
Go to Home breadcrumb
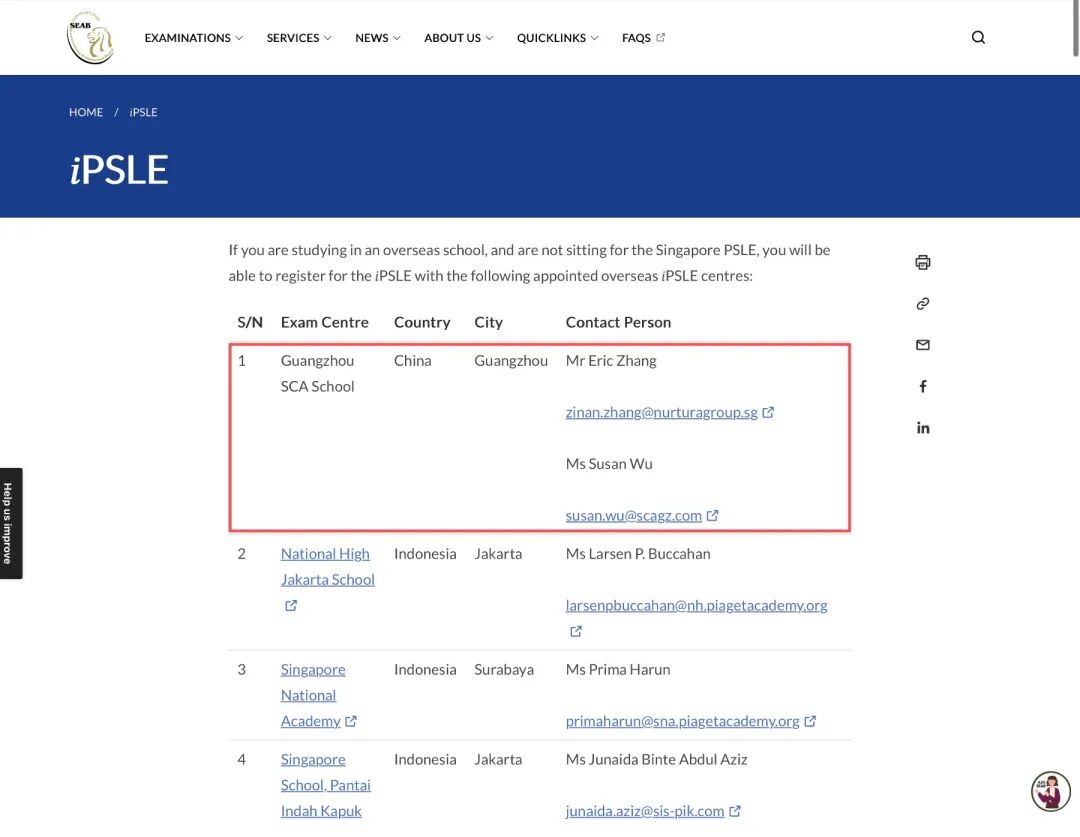(86, 112)
